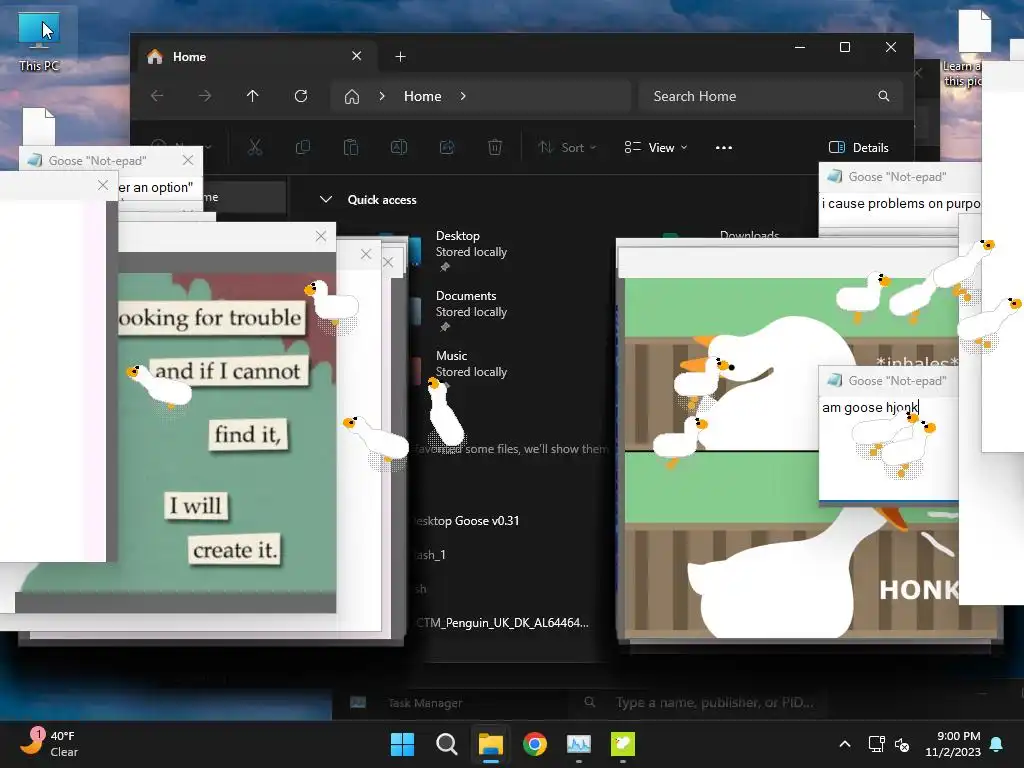Click Desktop Goose taskbar icon

[623, 744]
